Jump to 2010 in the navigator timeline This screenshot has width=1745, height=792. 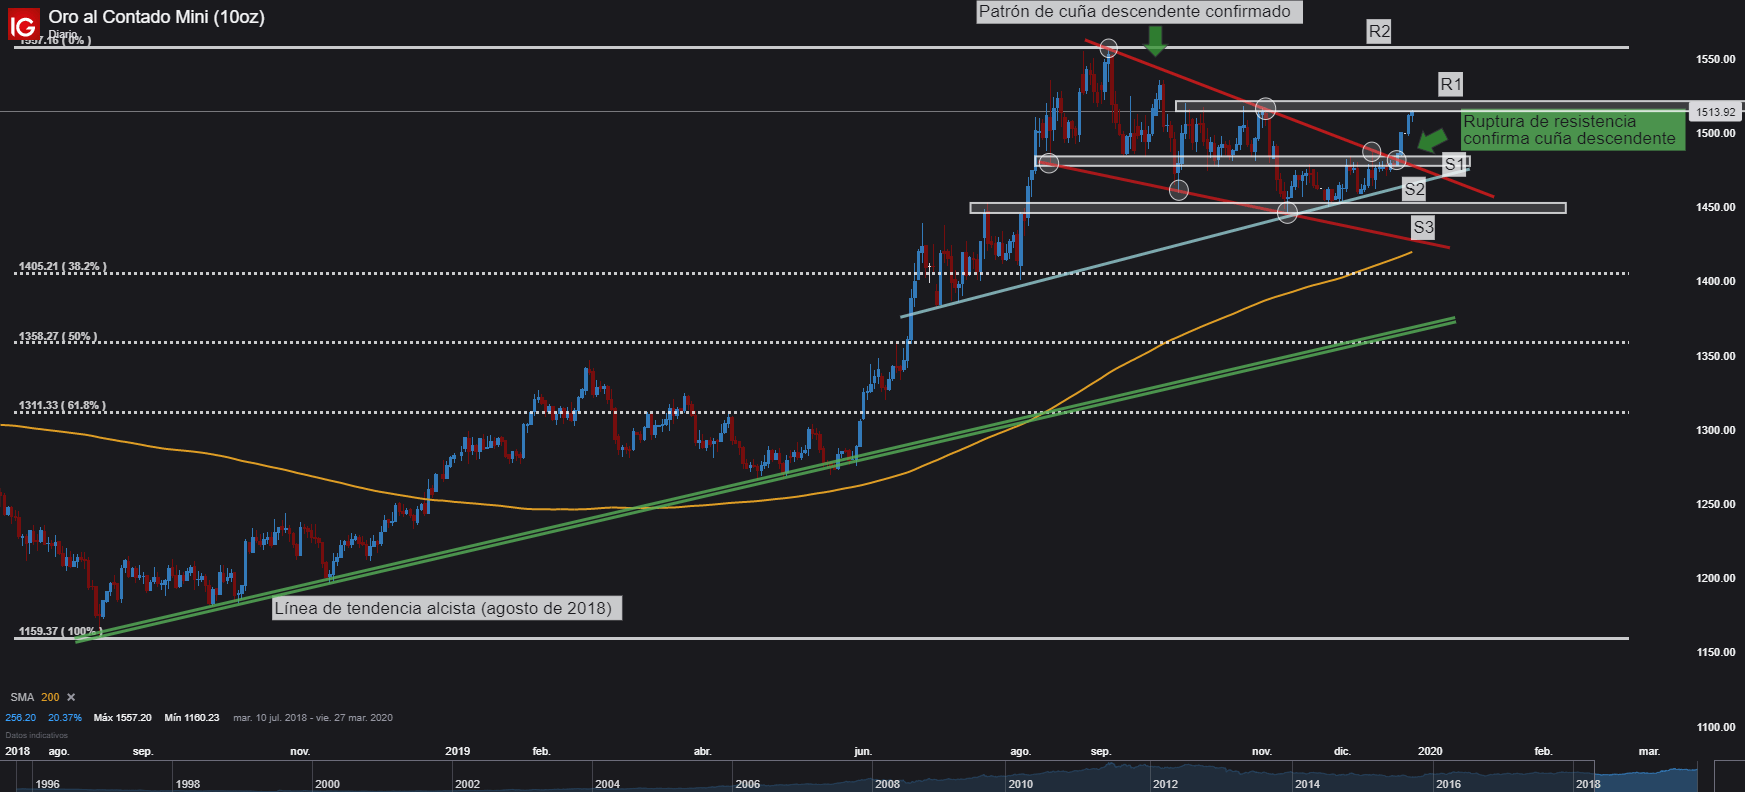point(1020,784)
